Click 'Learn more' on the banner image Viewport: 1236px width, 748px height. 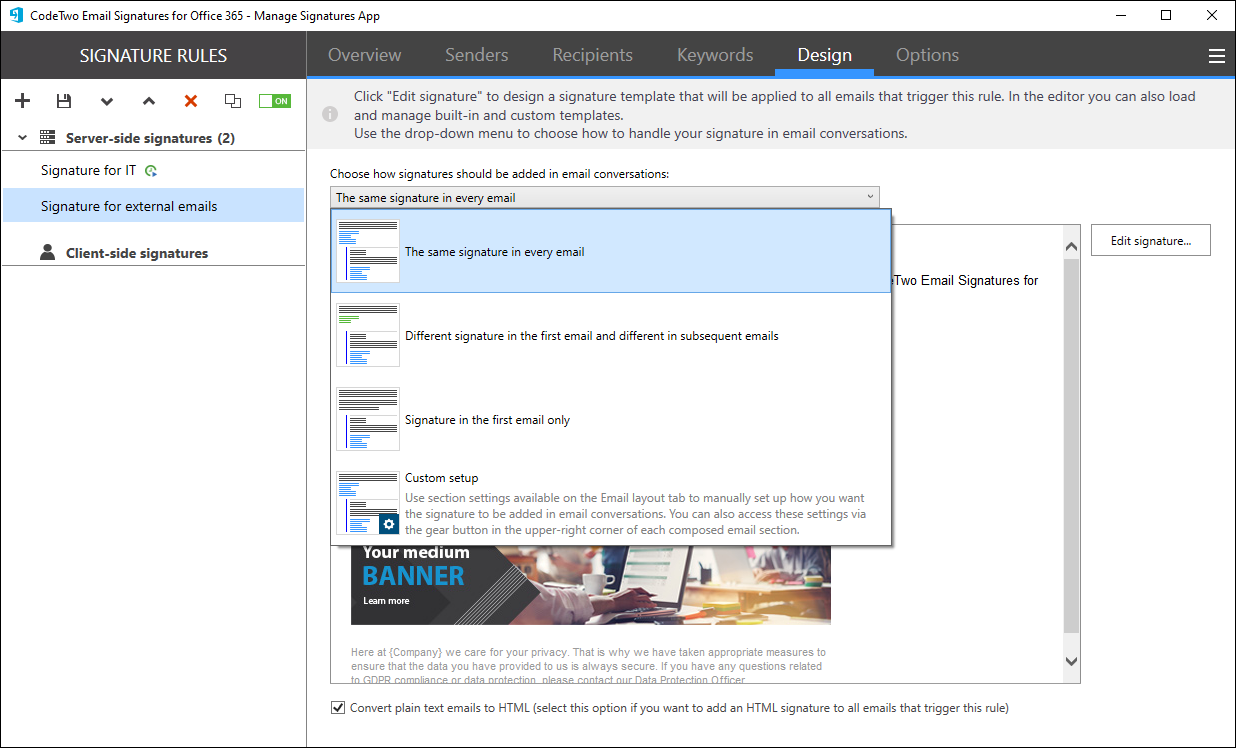point(386,601)
